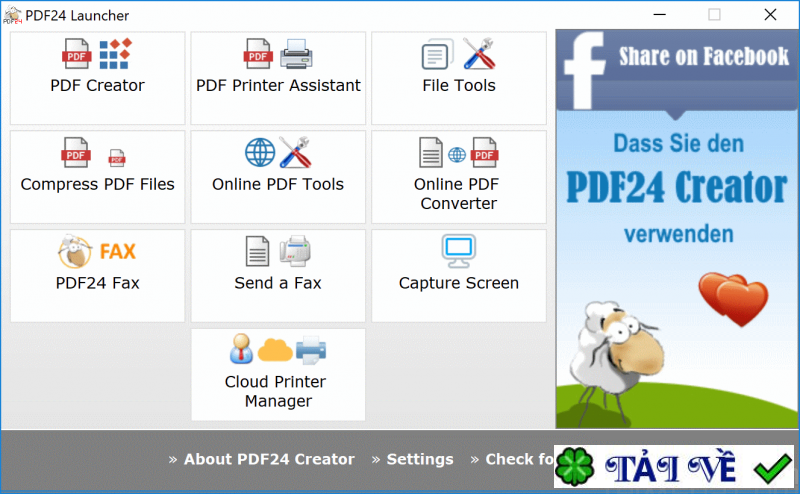Click the small globe icon in Online PDF Converter

(x=457, y=154)
